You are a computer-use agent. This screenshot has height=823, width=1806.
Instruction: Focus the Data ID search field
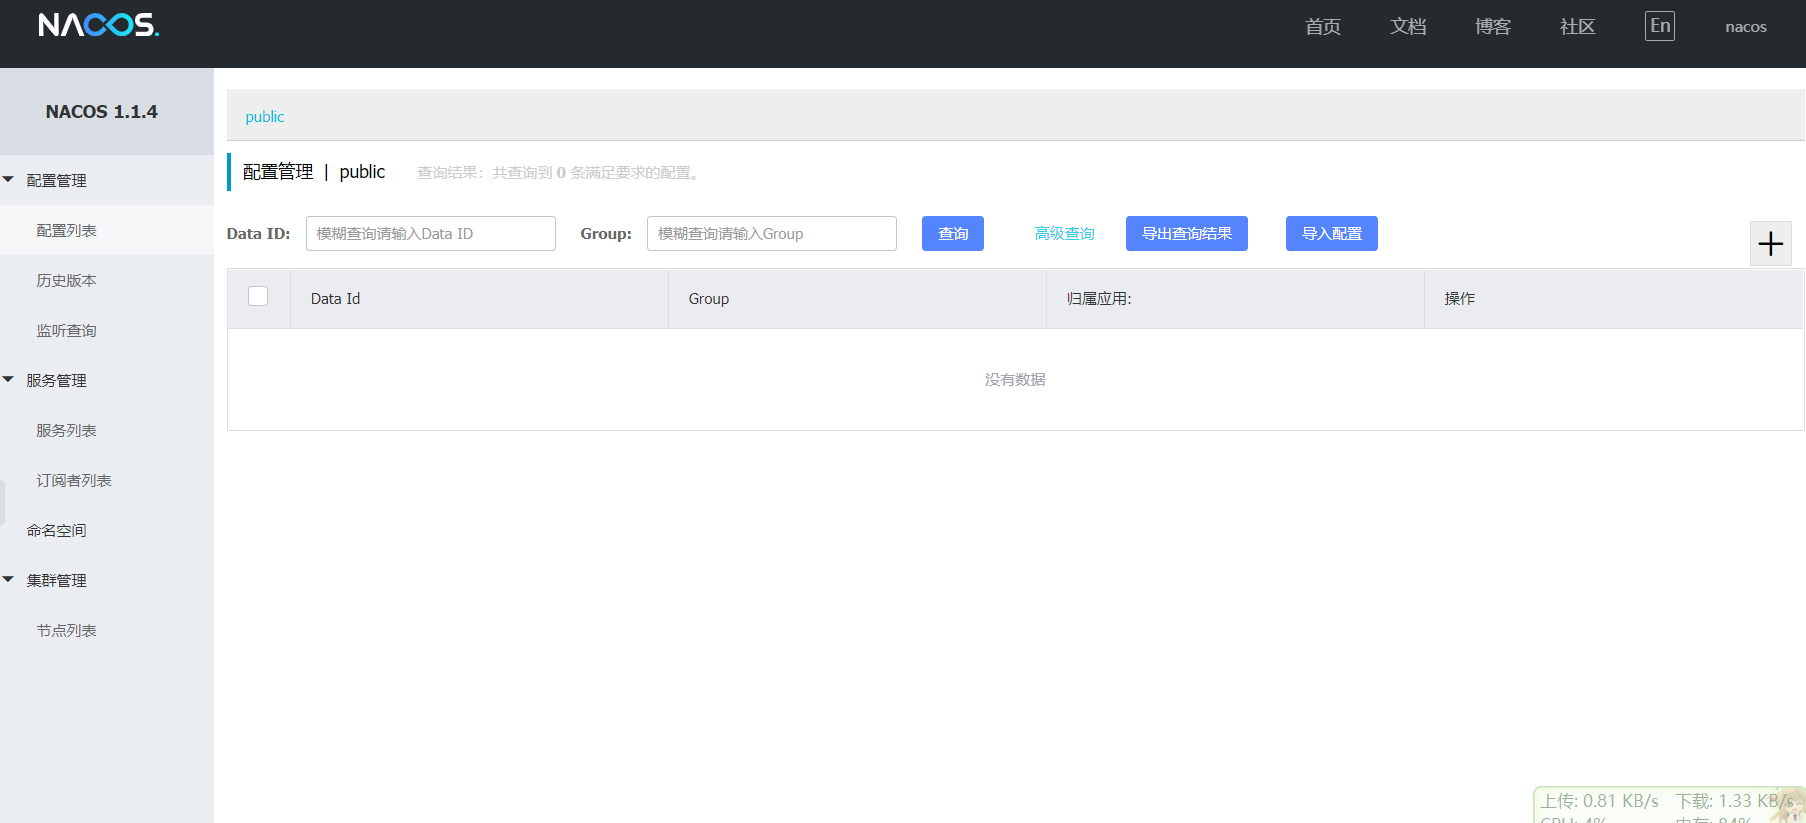[431, 233]
